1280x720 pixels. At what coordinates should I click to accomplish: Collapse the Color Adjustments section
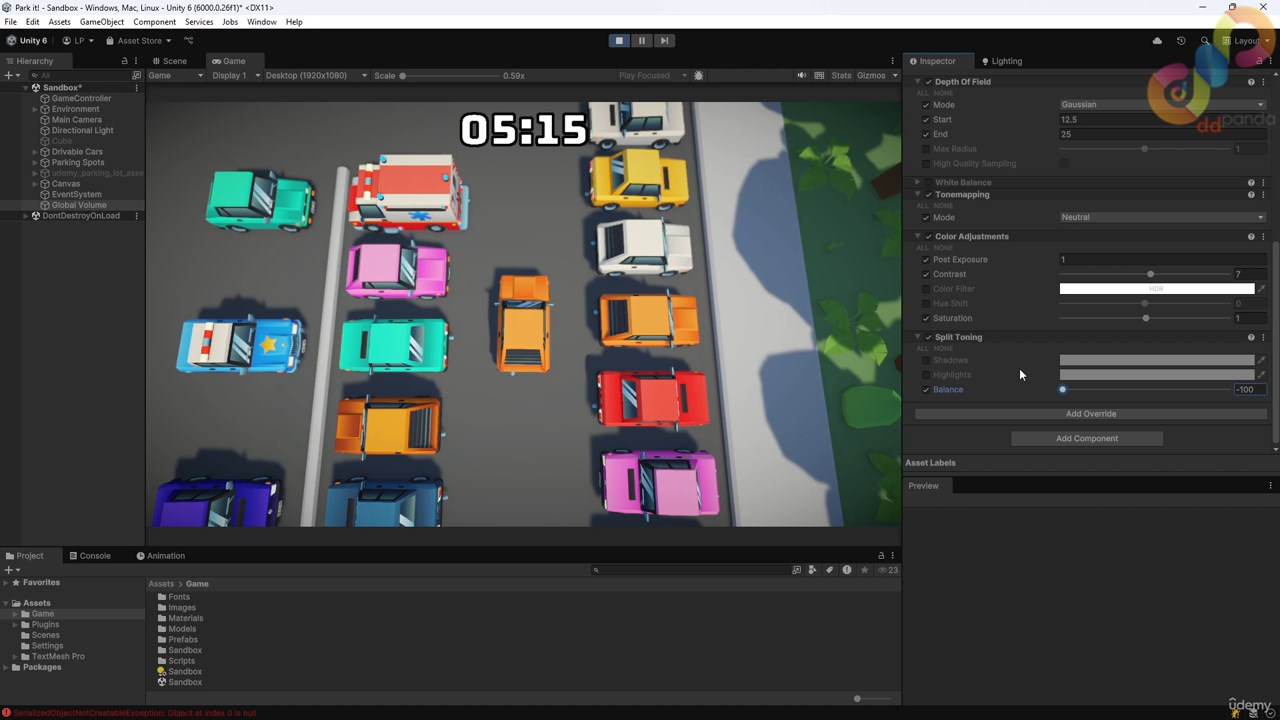917,237
